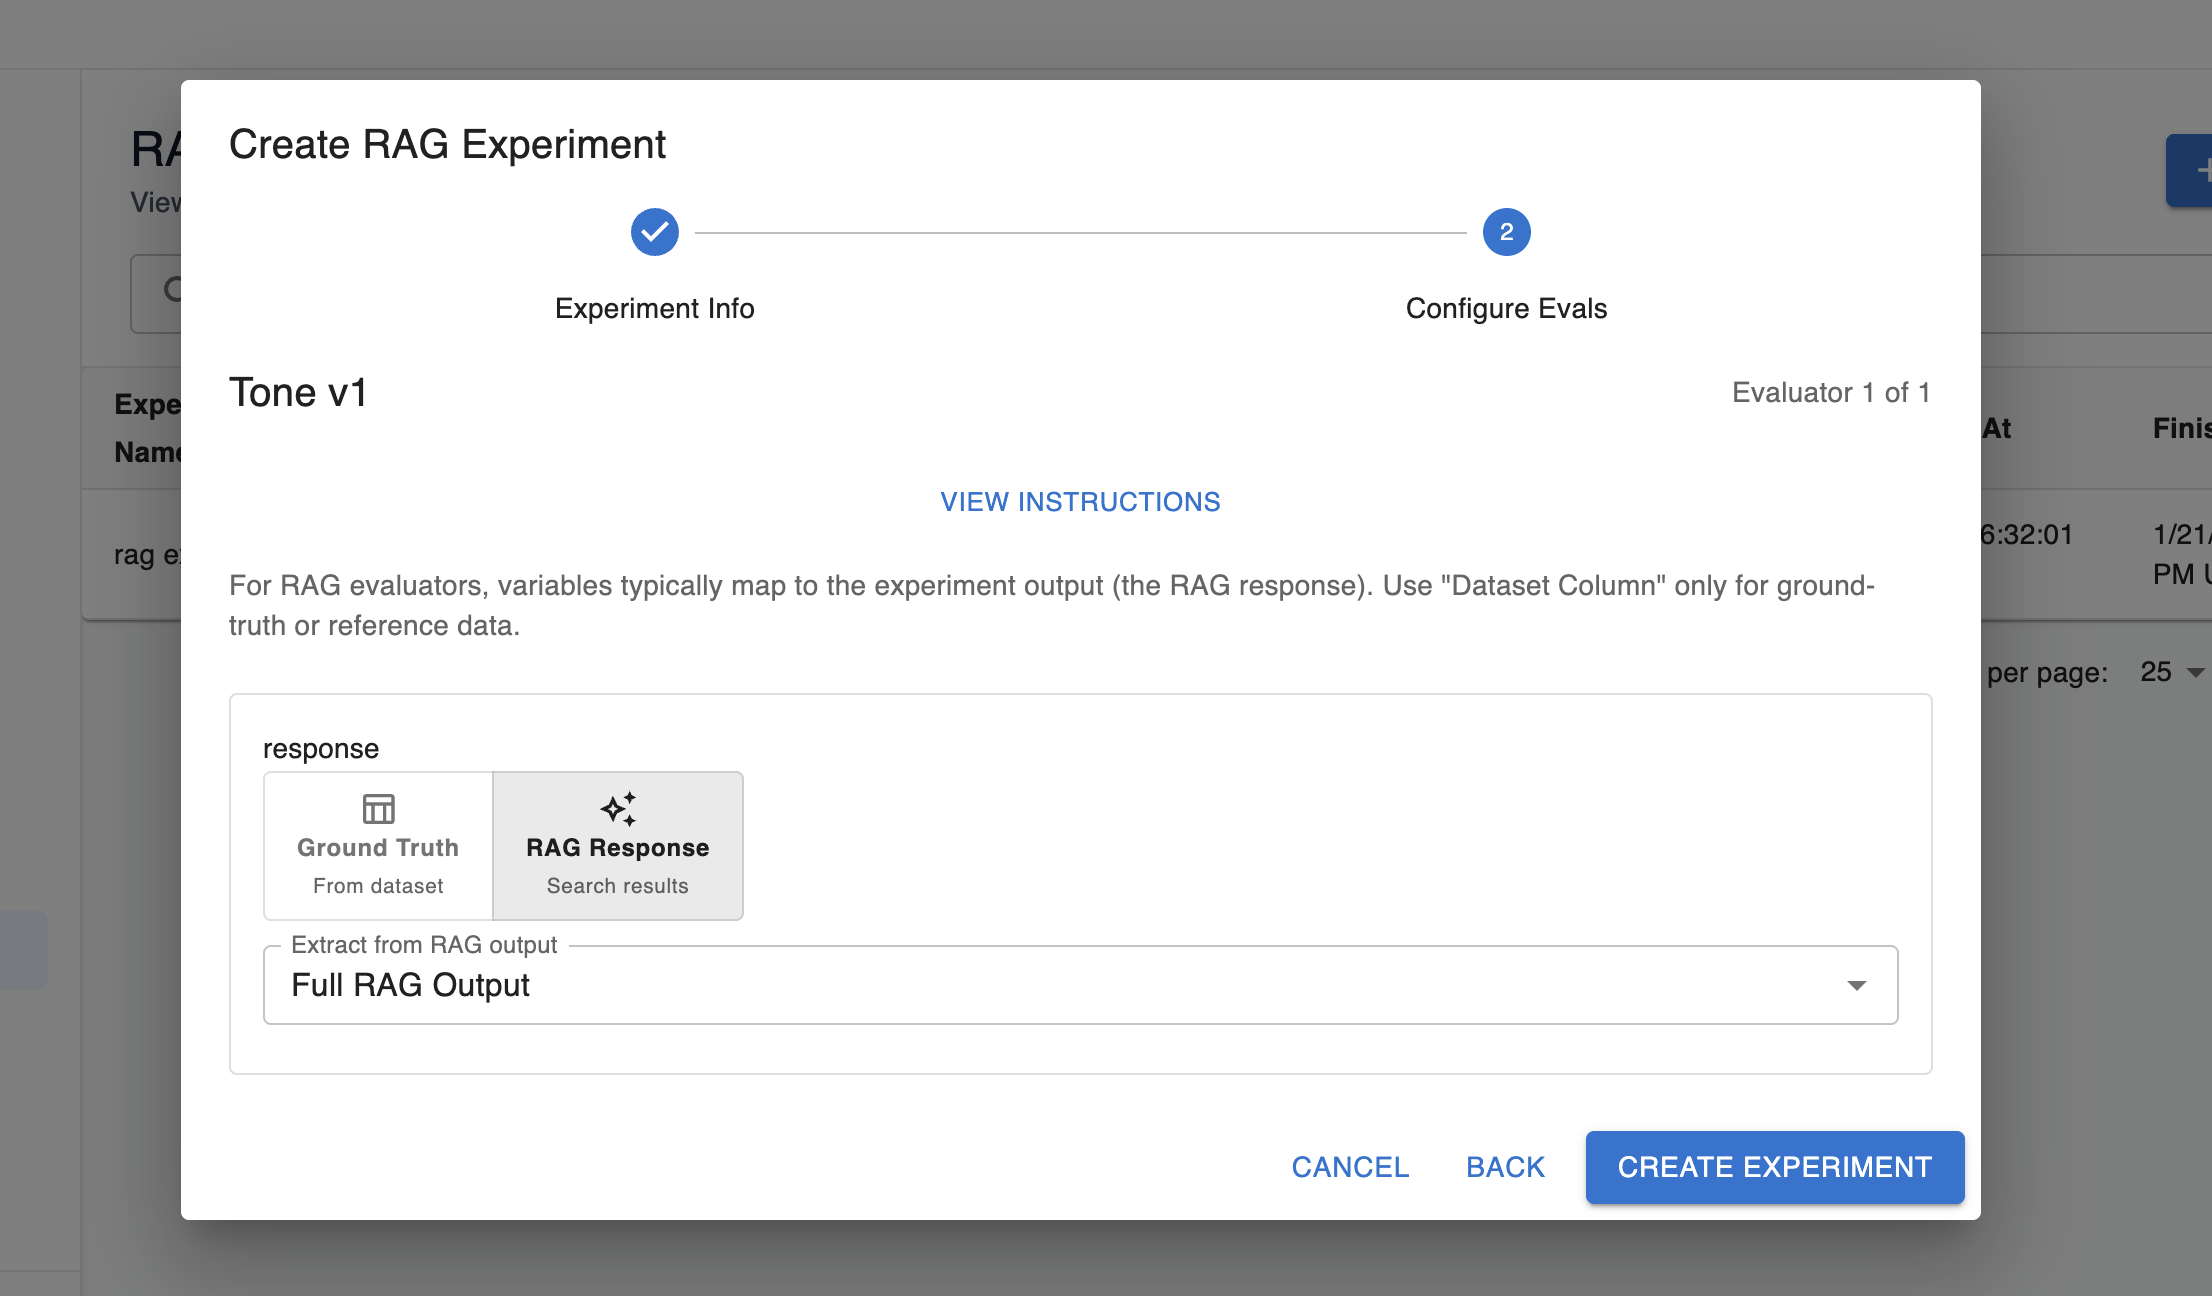
Task: Click the RAG Response sparkle icon
Action: [x=618, y=808]
